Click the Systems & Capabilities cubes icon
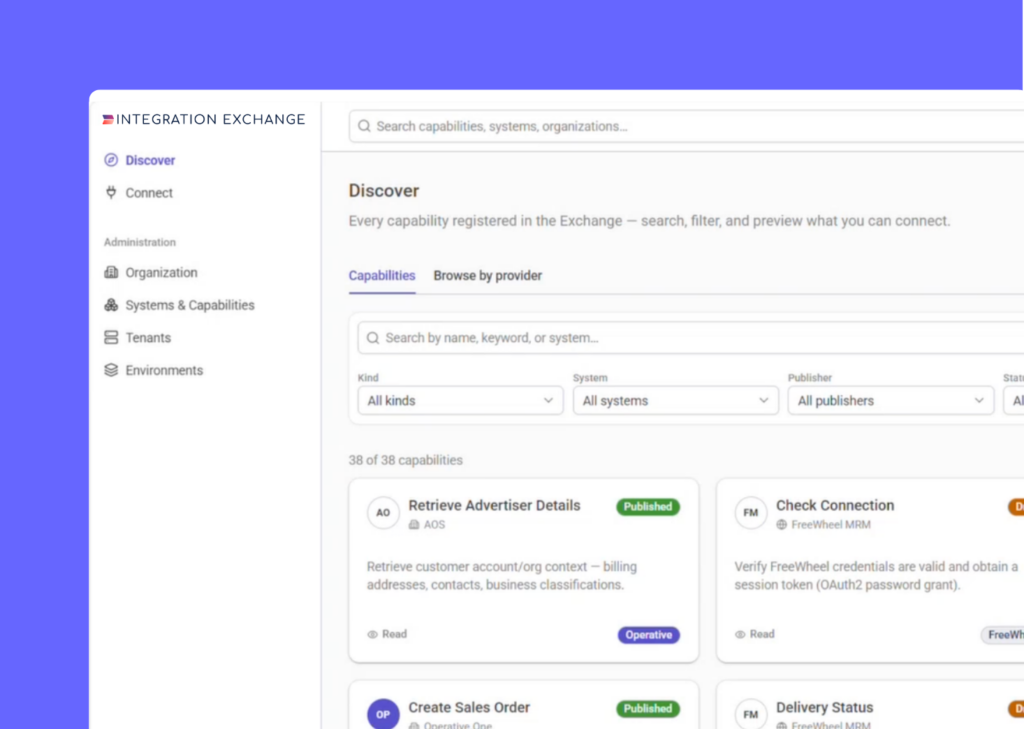 111,305
